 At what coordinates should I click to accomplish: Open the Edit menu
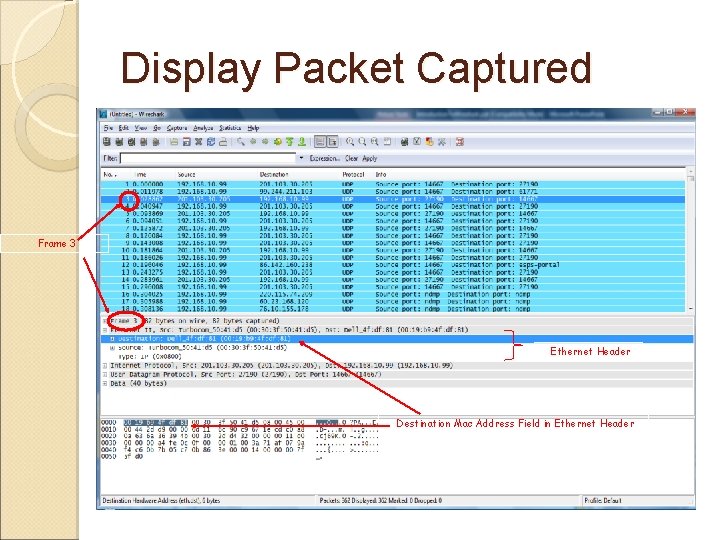coord(124,128)
